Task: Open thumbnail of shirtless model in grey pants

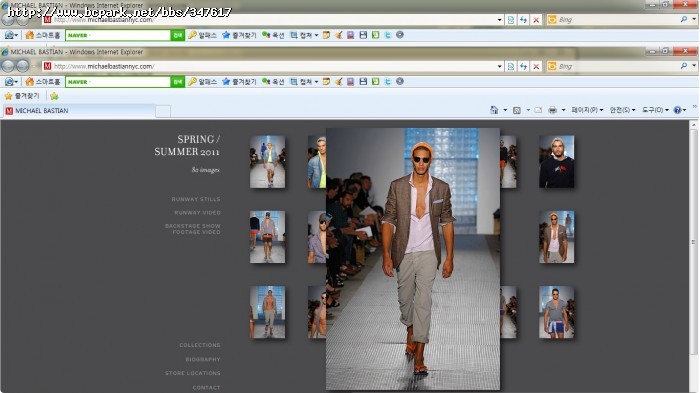Action: 267,312
